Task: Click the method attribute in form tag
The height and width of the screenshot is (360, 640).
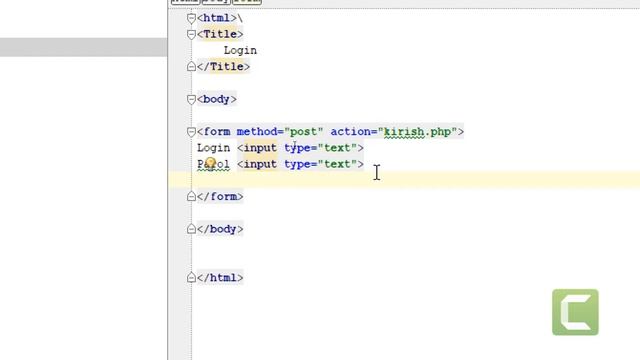Action: point(257,132)
